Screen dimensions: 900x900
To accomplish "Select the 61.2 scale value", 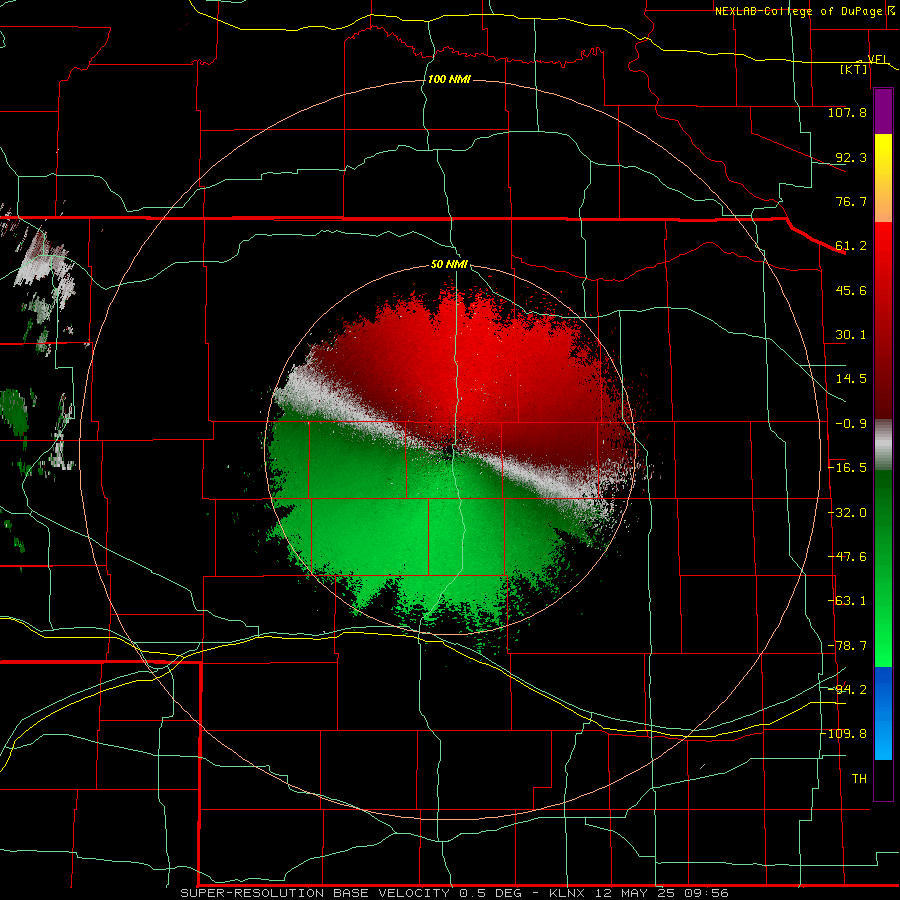I will [x=851, y=246].
